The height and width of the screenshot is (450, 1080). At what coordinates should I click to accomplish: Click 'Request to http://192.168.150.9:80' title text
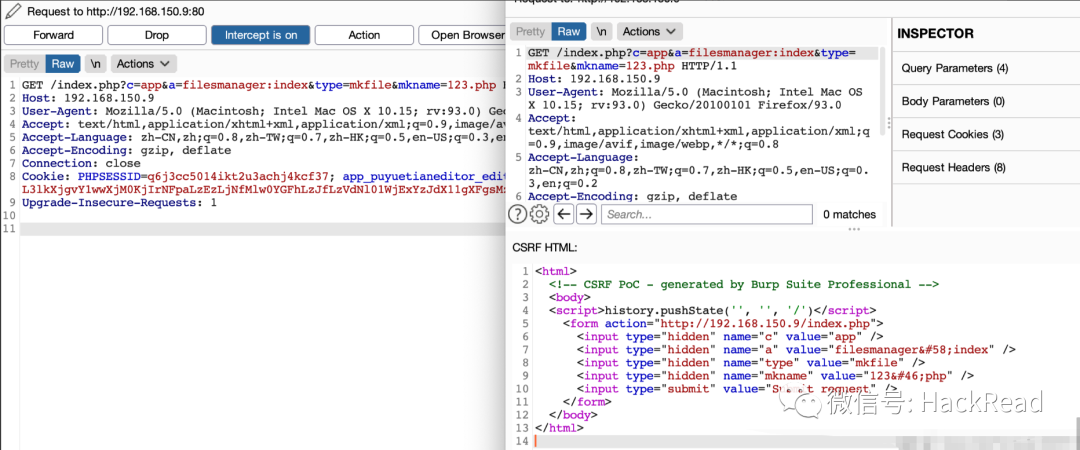click(116, 12)
